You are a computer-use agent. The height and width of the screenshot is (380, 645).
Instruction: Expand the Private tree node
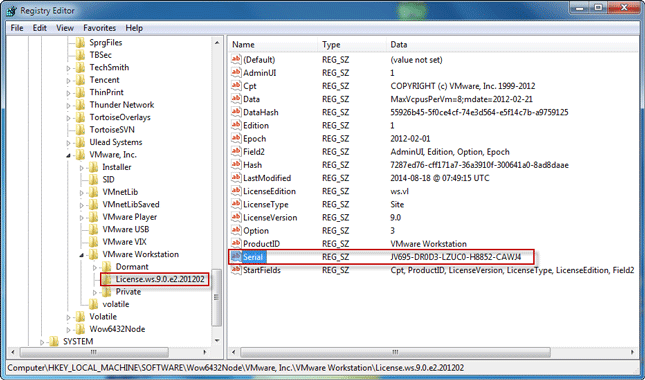[x=95, y=292]
